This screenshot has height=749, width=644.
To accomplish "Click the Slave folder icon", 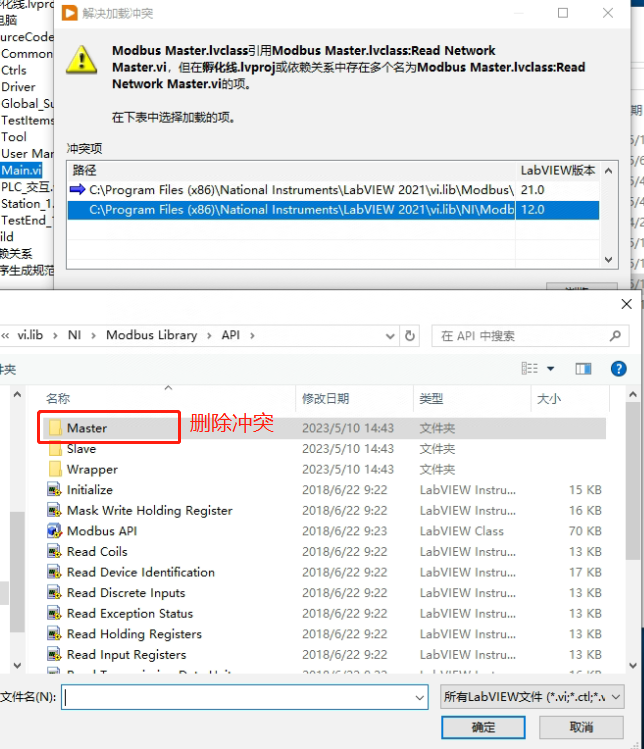I will point(55,449).
